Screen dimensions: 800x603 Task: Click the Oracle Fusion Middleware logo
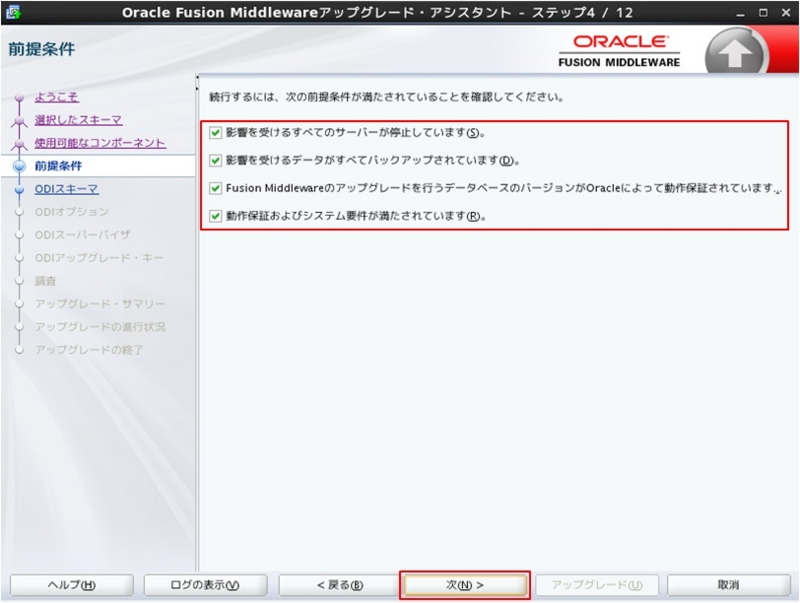(x=619, y=51)
